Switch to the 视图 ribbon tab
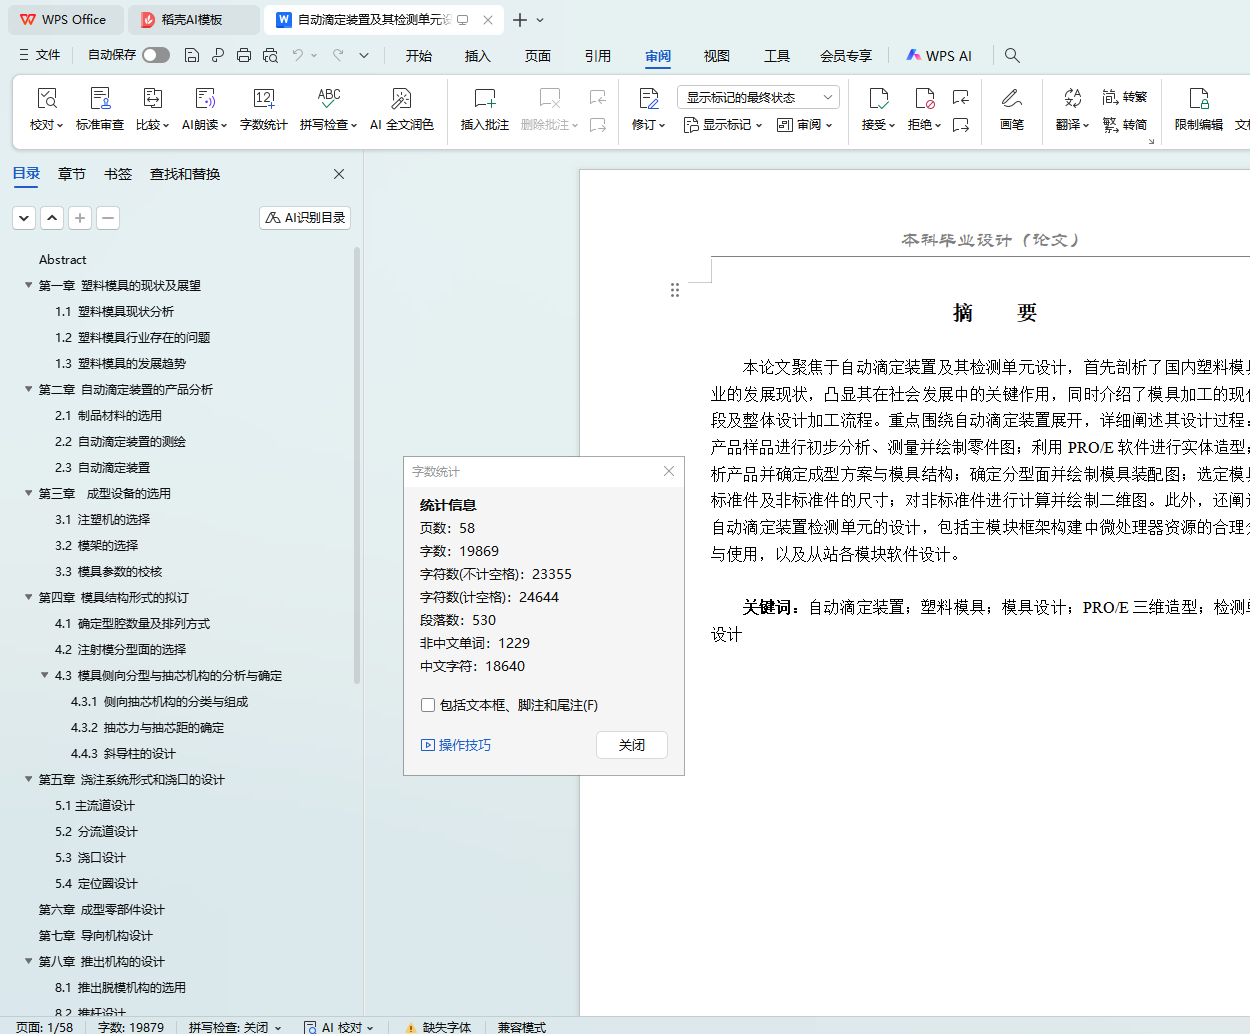Viewport: 1250px width, 1034px height. pyautogui.click(x=716, y=56)
